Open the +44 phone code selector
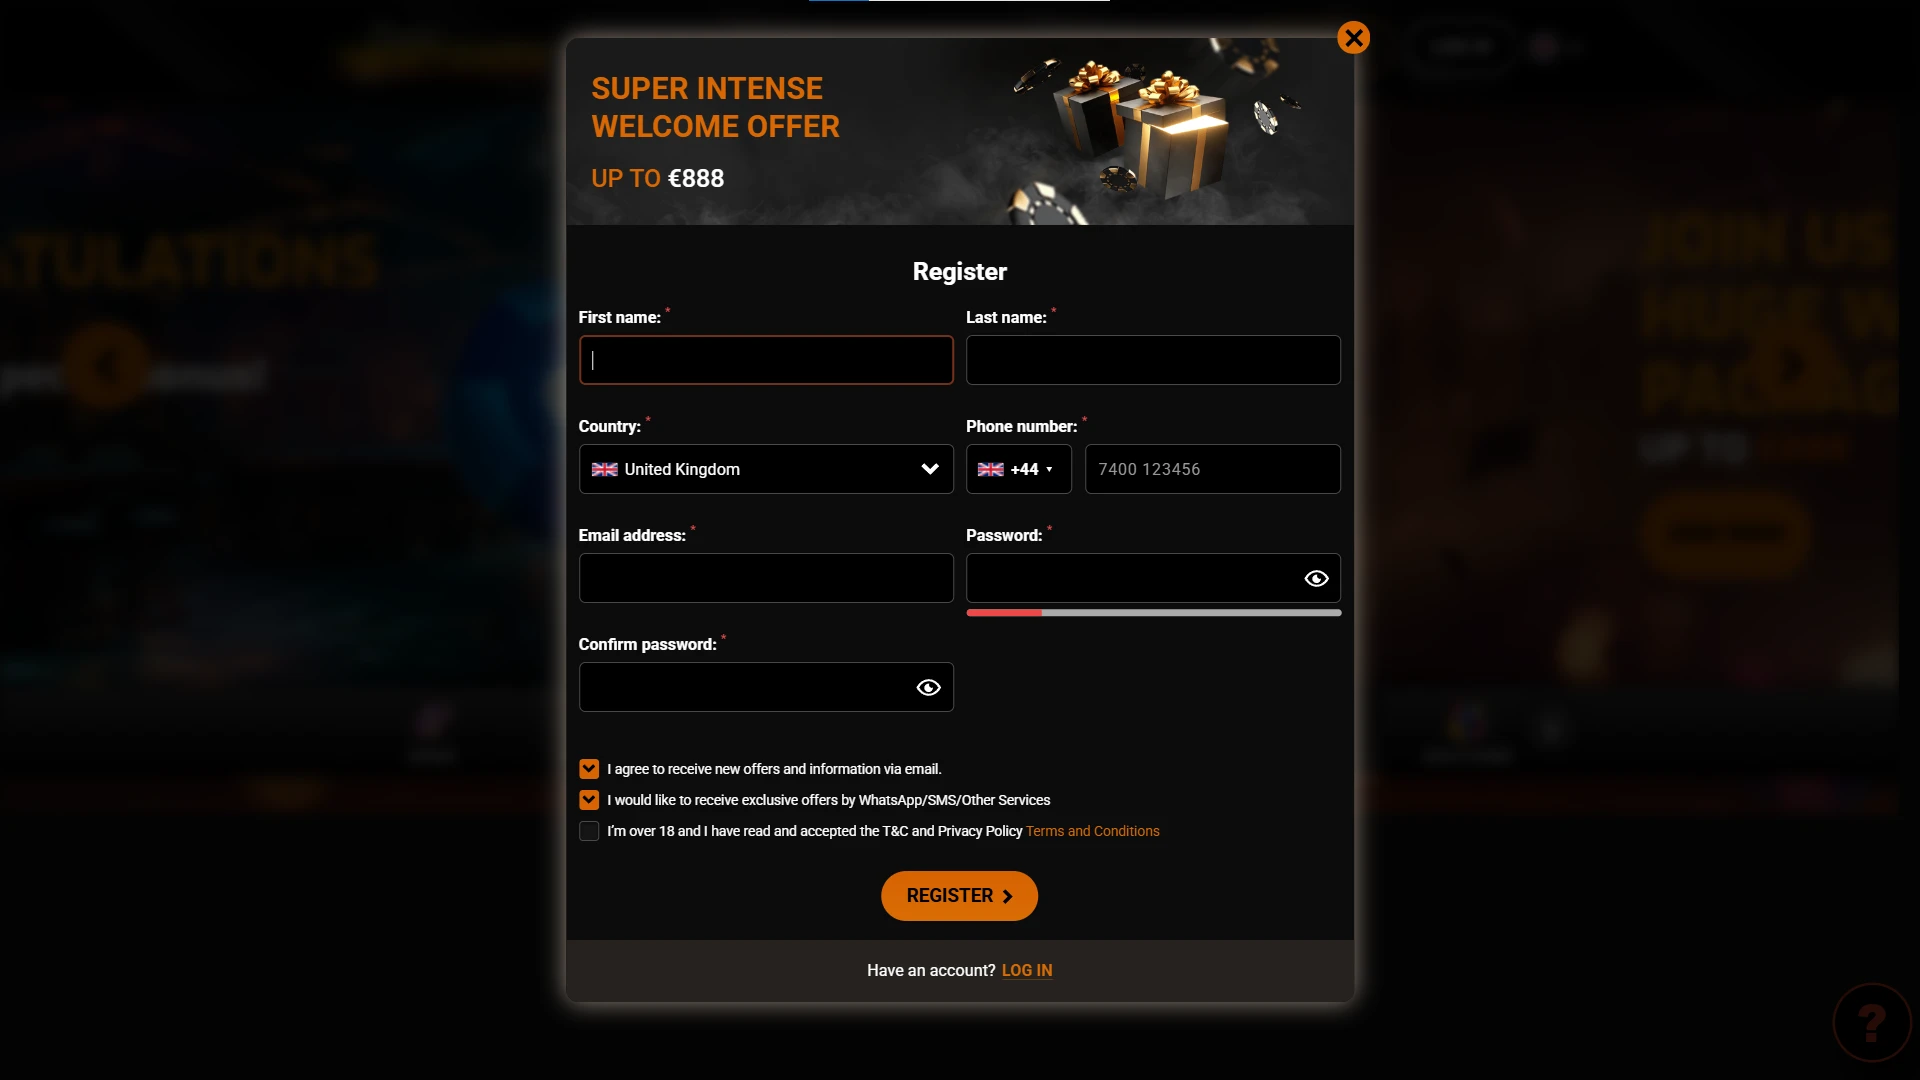Viewport: 1920px width, 1080px height. pyautogui.click(x=1018, y=469)
